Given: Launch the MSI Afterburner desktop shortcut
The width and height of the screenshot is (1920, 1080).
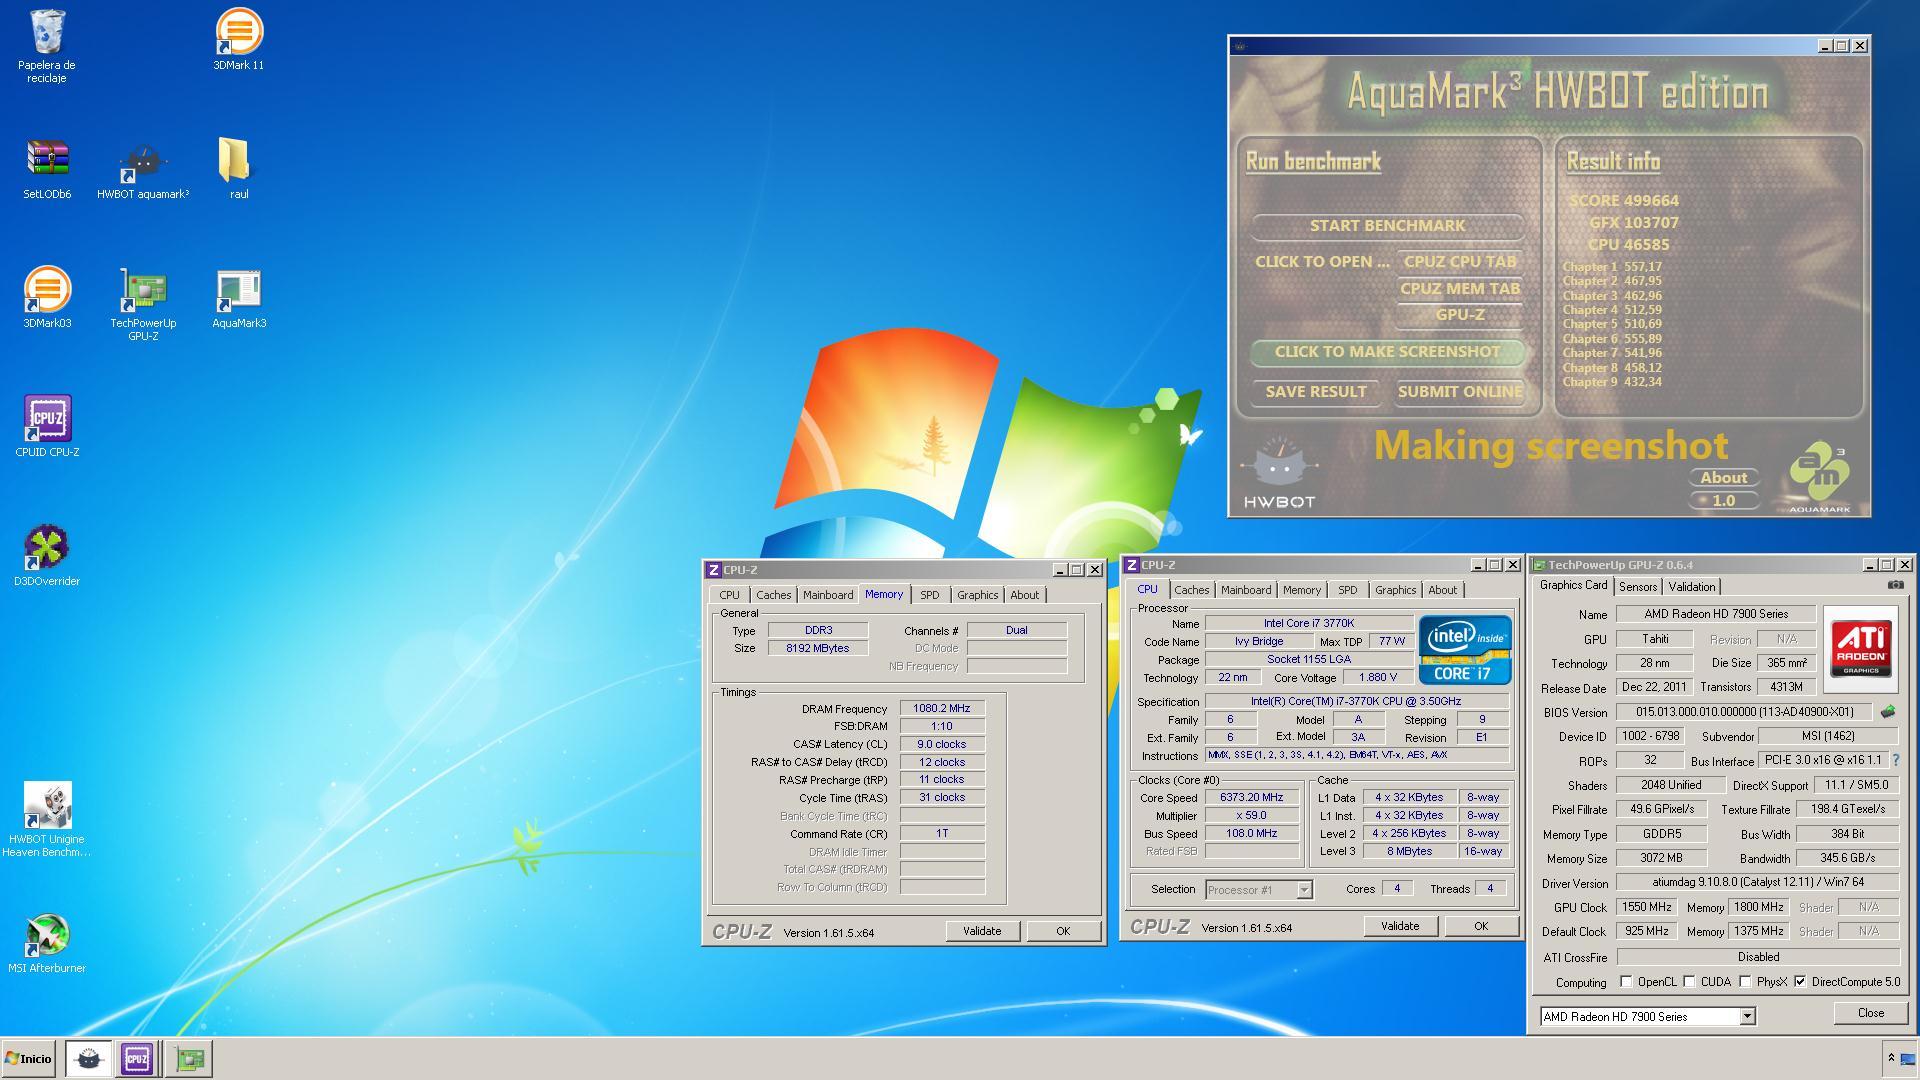Looking at the screenshot, I should [47, 942].
